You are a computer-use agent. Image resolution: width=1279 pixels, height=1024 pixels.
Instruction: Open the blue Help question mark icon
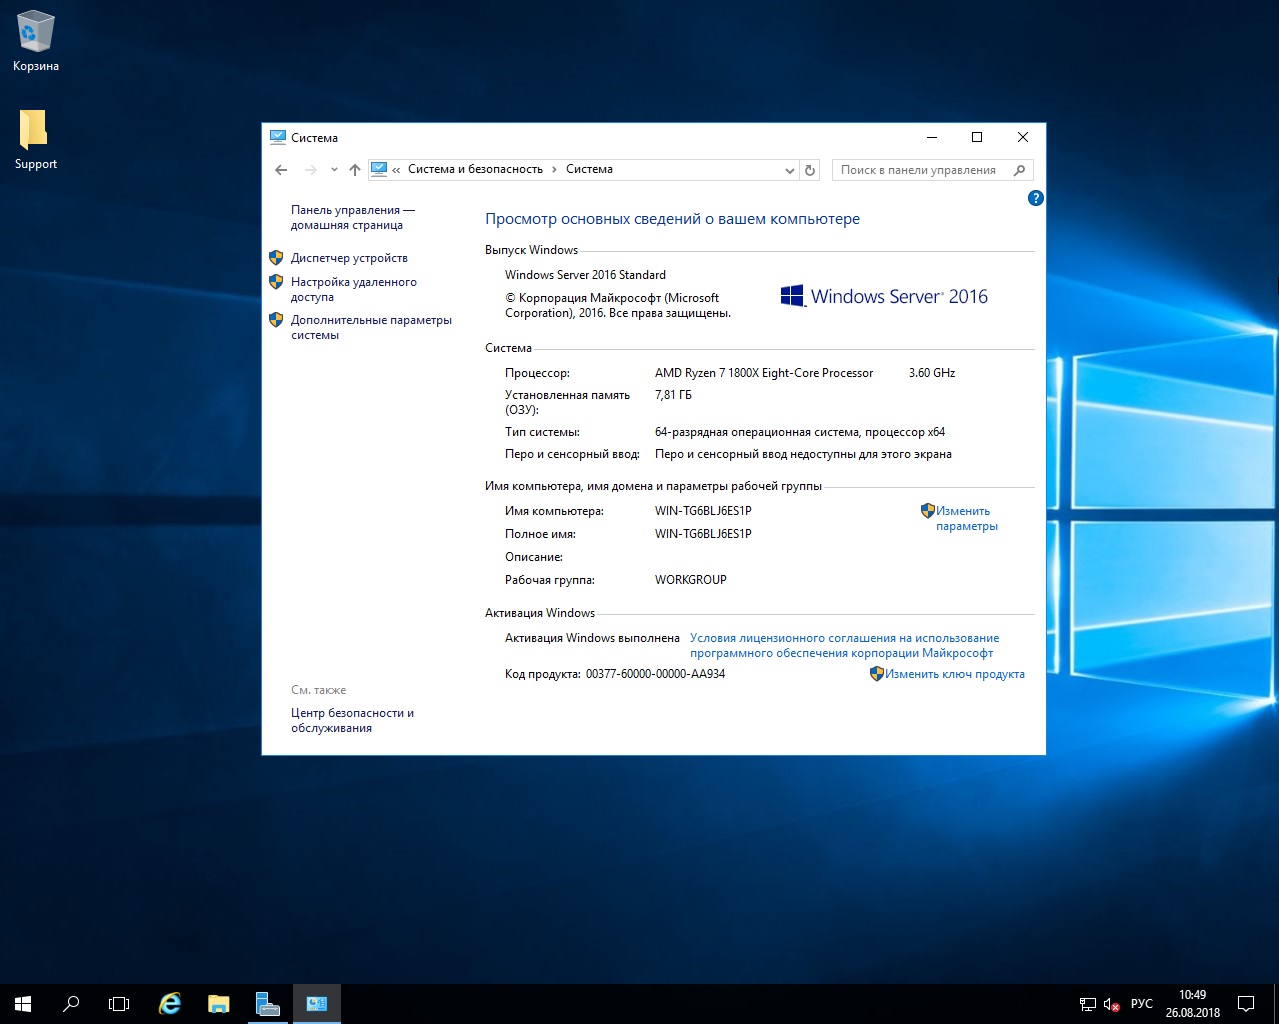tap(1036, 198)
